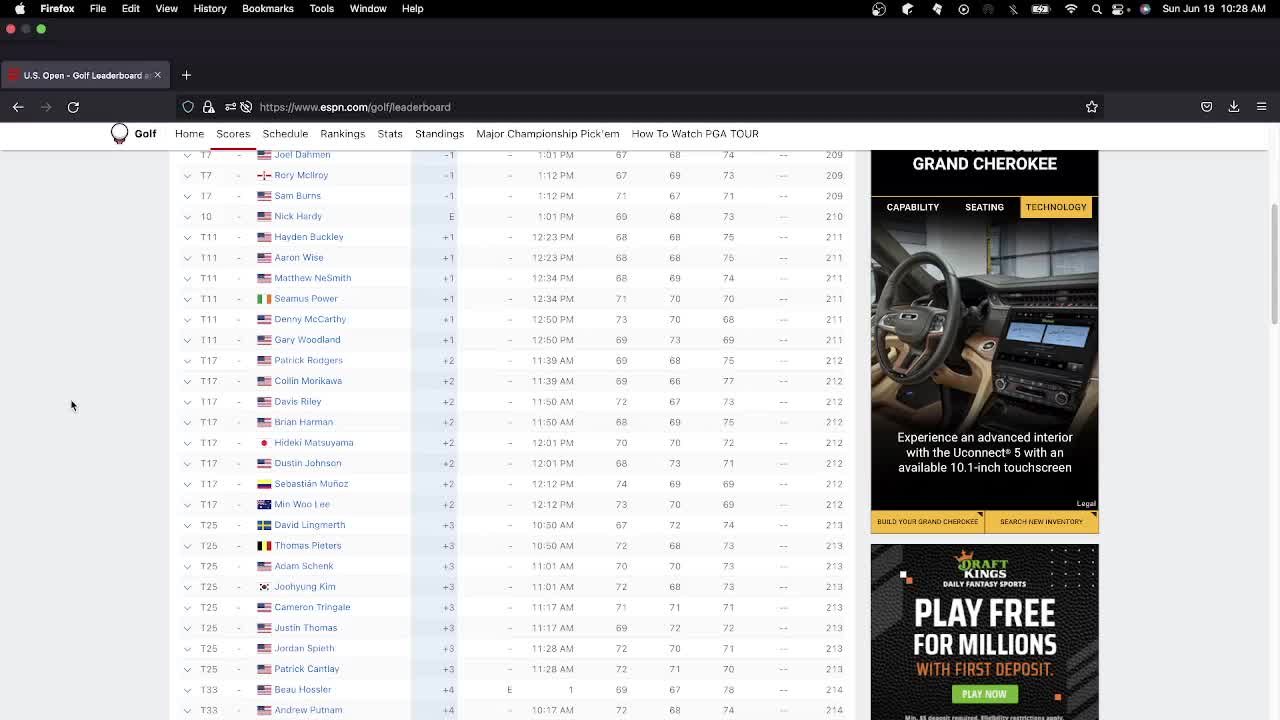This screenshot has width=1280, height=720.
Task: Click Min Woo Lee's name
Action: tap(302, 505)
